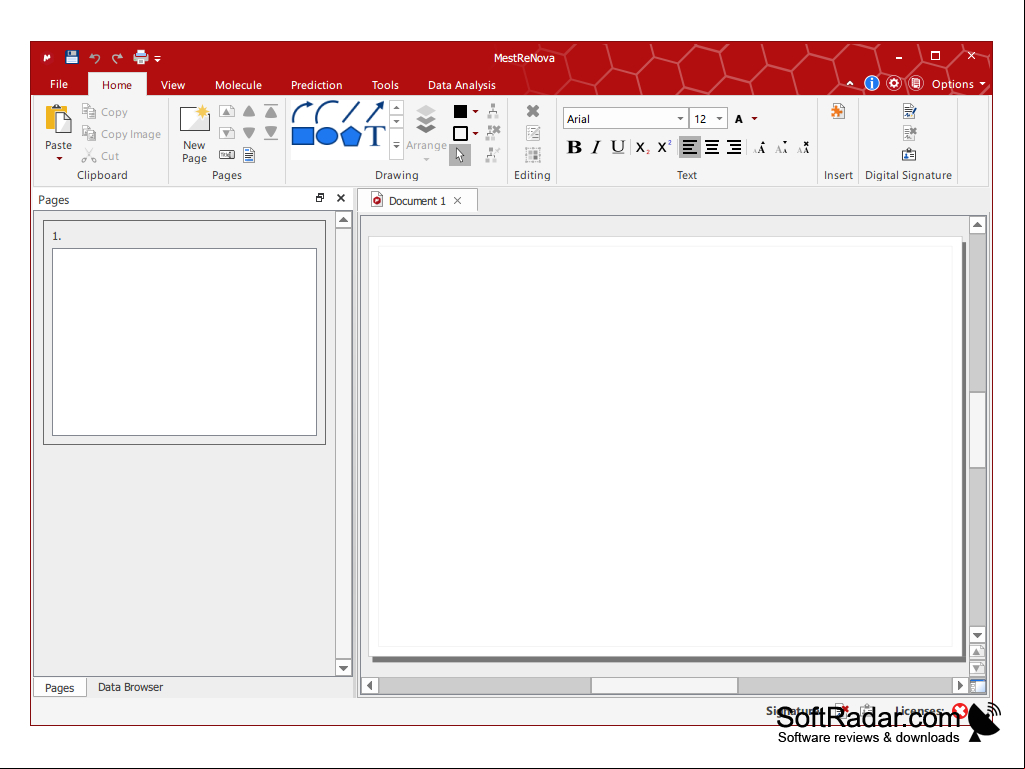This screenshot has height=769, width=1025.
Task: Click the Pages panel scroll up arrow
Action: click(x=343, y=220)
